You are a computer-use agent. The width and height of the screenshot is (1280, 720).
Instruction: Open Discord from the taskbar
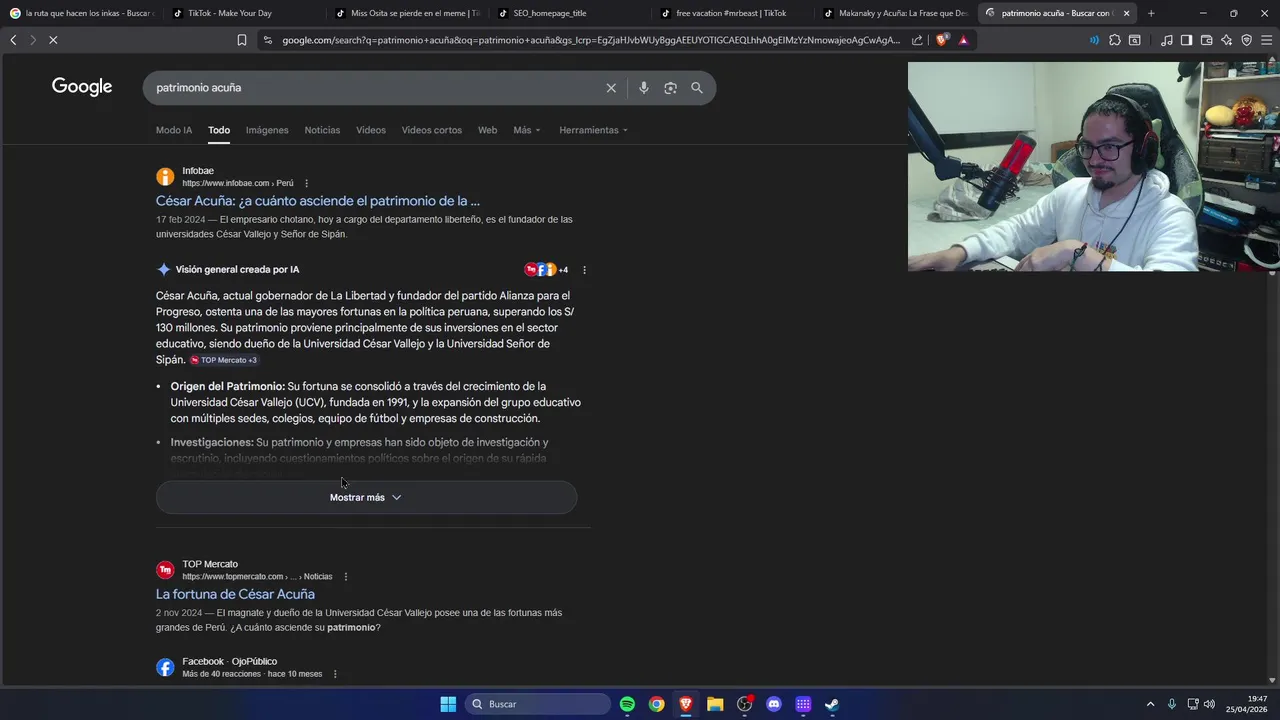click(x=773, y=704)
